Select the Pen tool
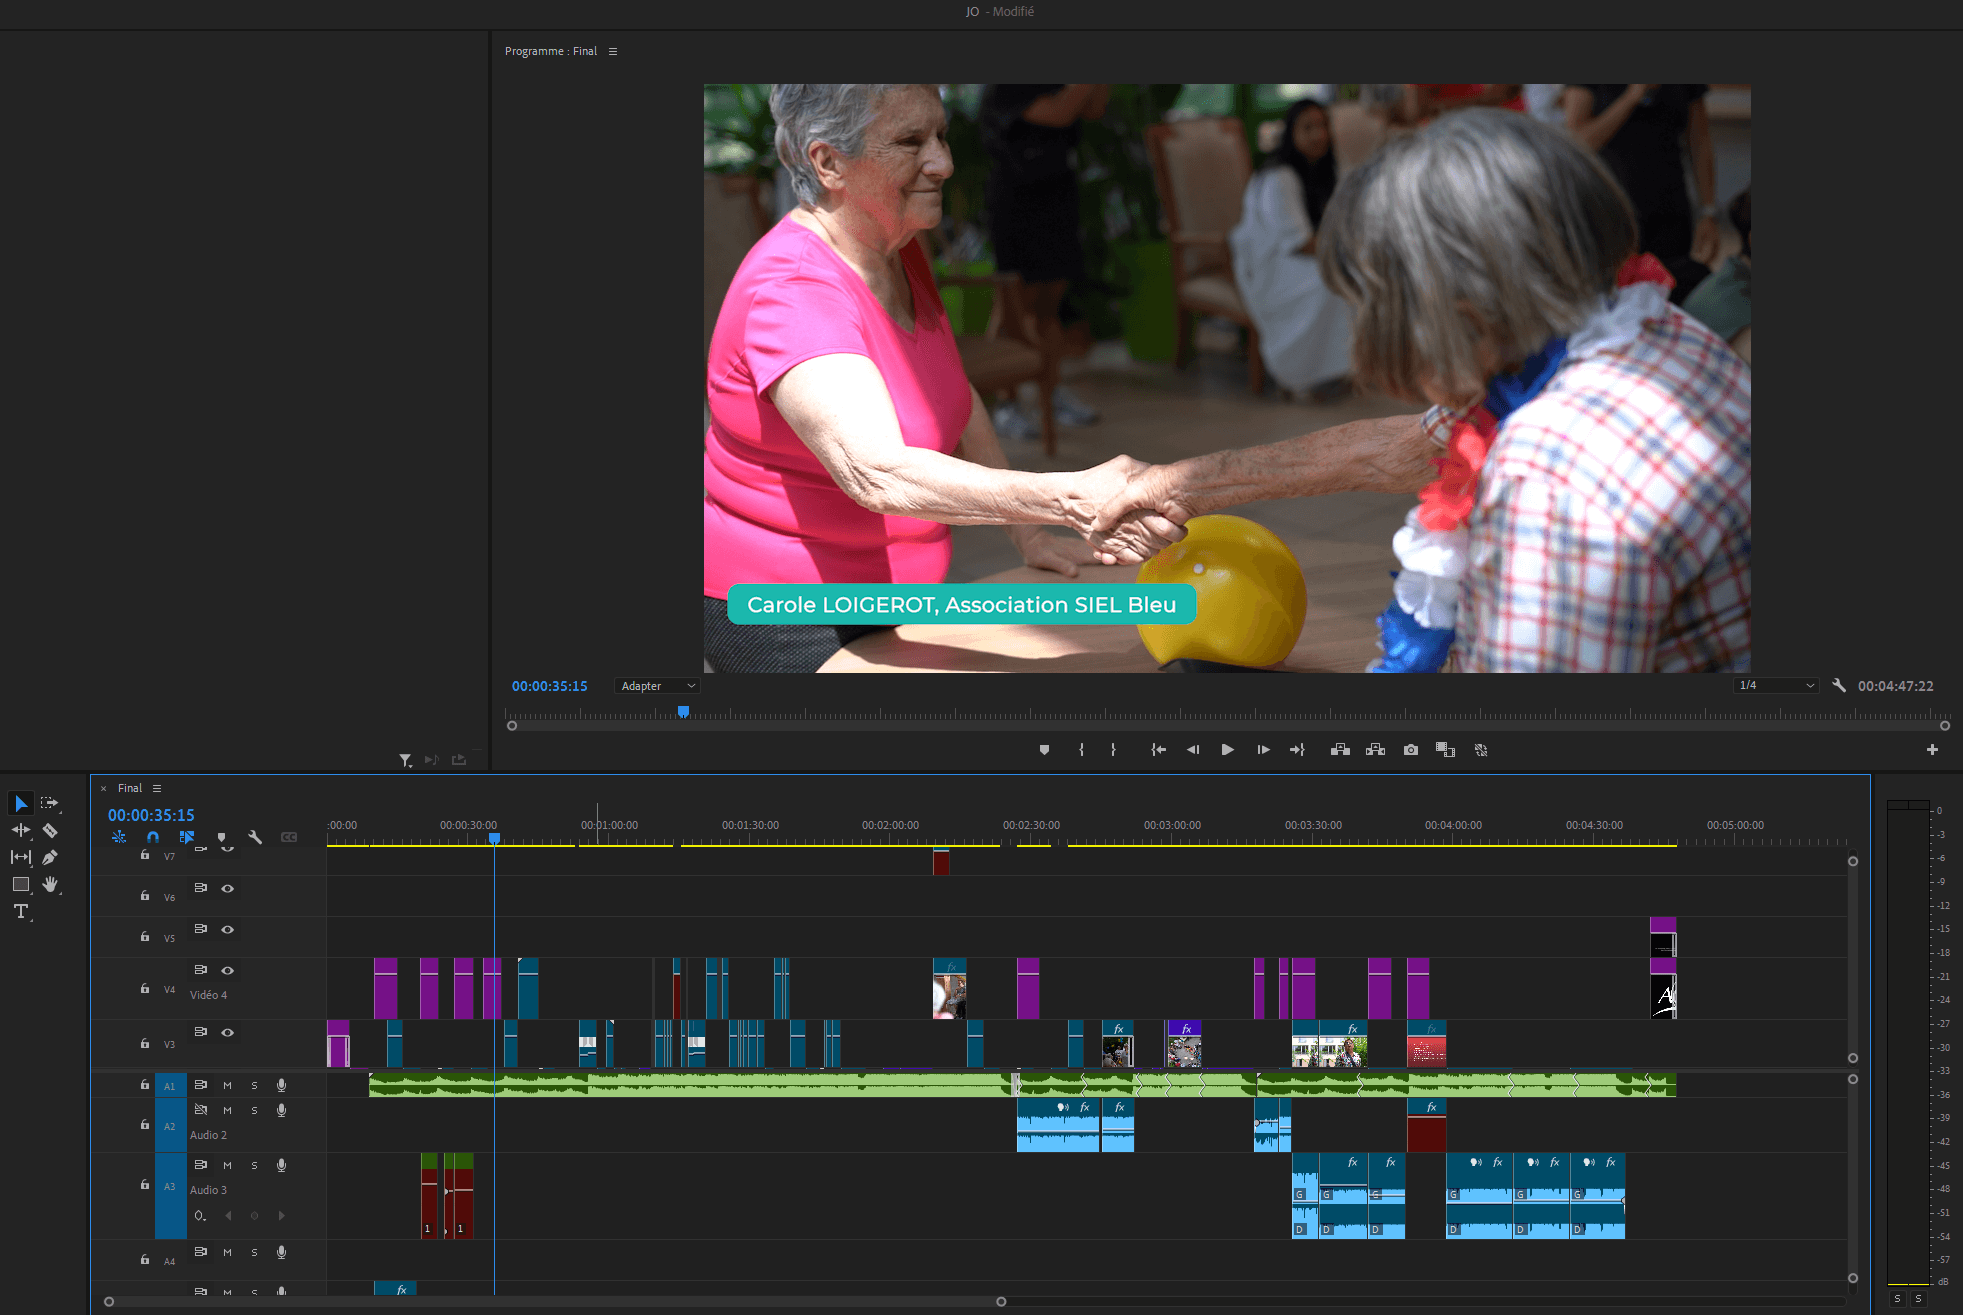The width and height of the screenshot is (1963, 1315). [50, 857]
